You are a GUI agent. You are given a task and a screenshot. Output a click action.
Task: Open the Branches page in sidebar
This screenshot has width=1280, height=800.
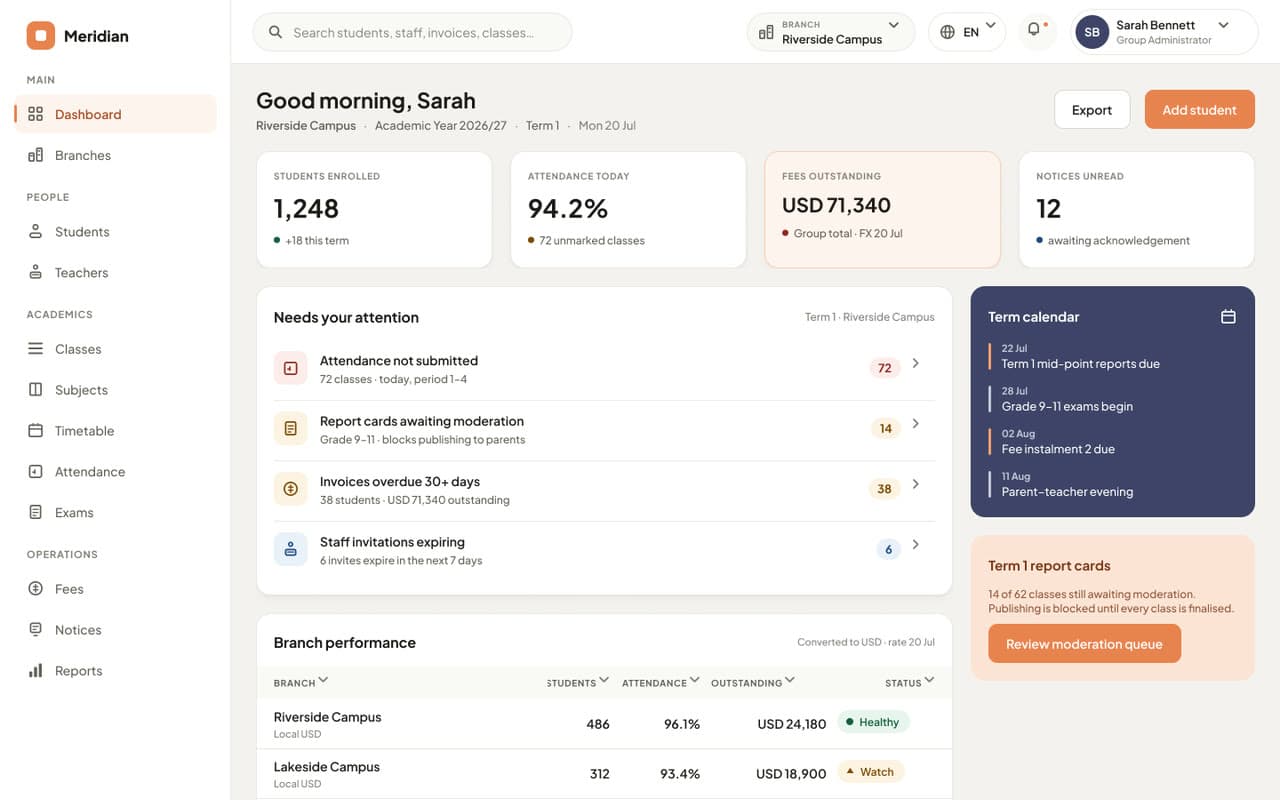coord(115,155)
